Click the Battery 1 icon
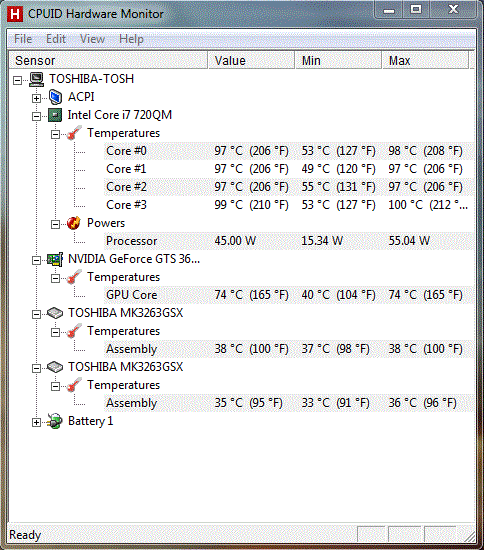 point(55,421)
